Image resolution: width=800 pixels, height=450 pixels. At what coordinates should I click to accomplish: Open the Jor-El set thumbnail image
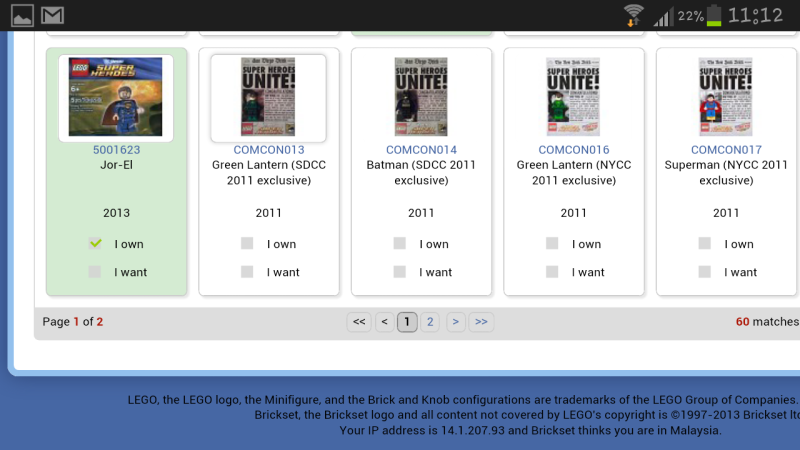115,97
